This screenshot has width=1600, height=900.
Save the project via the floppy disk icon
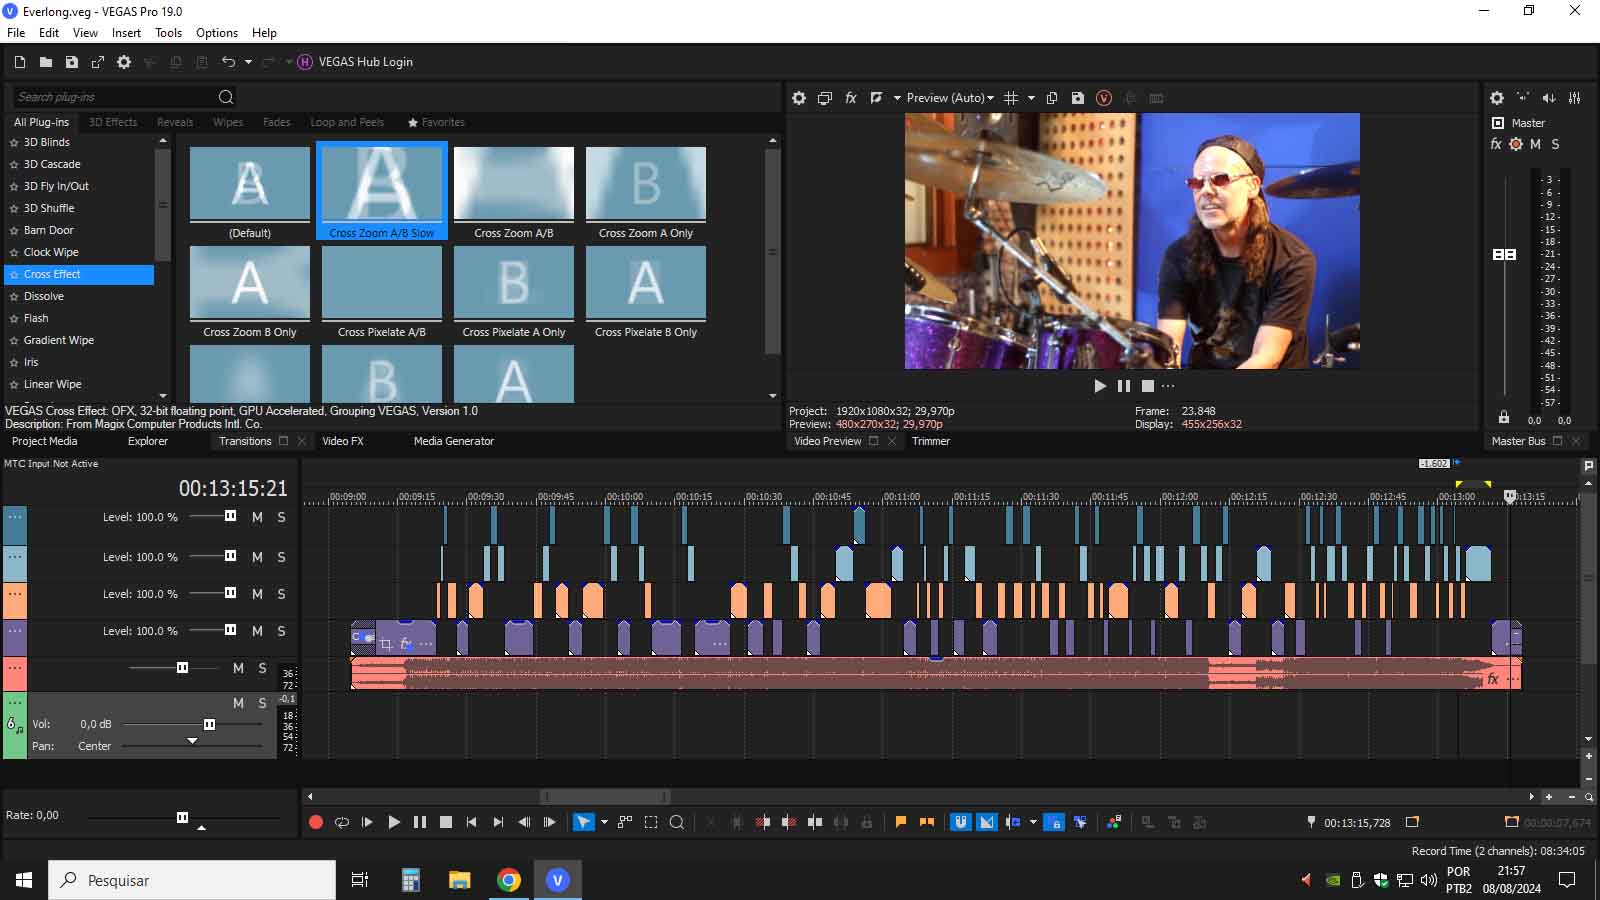(72, 62)
